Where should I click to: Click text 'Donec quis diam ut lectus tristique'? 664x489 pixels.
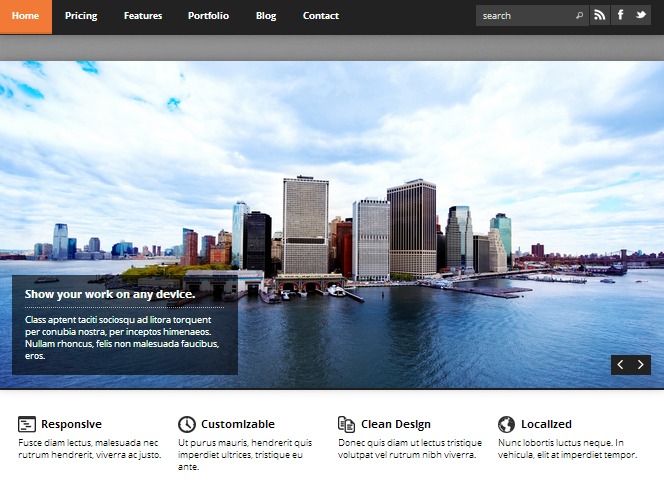tap(410, 443)
